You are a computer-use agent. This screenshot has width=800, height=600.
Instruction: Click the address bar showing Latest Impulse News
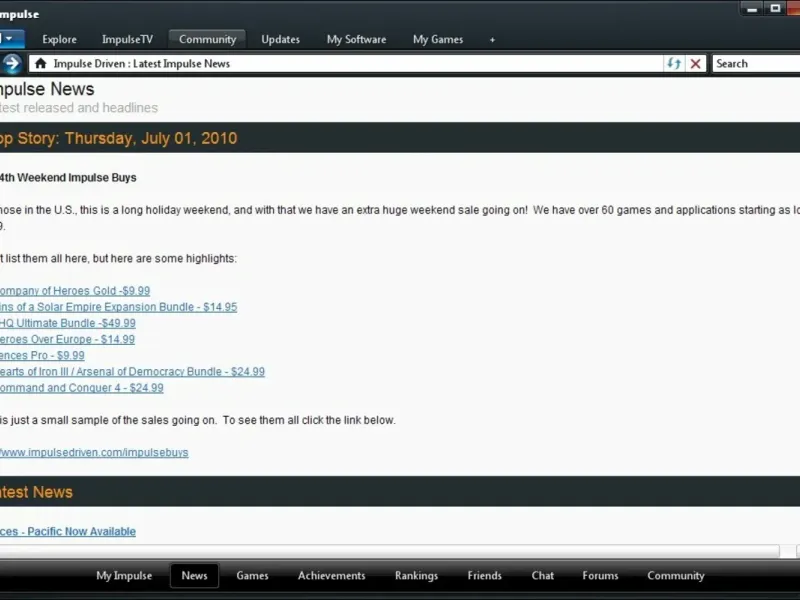pyautogui.click(x=346, y=64)
